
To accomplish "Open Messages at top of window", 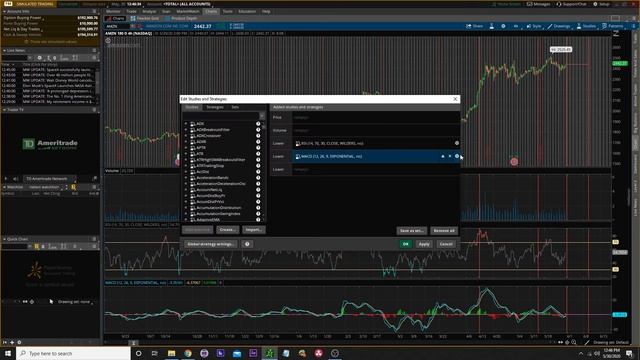I will coord(538,4).
